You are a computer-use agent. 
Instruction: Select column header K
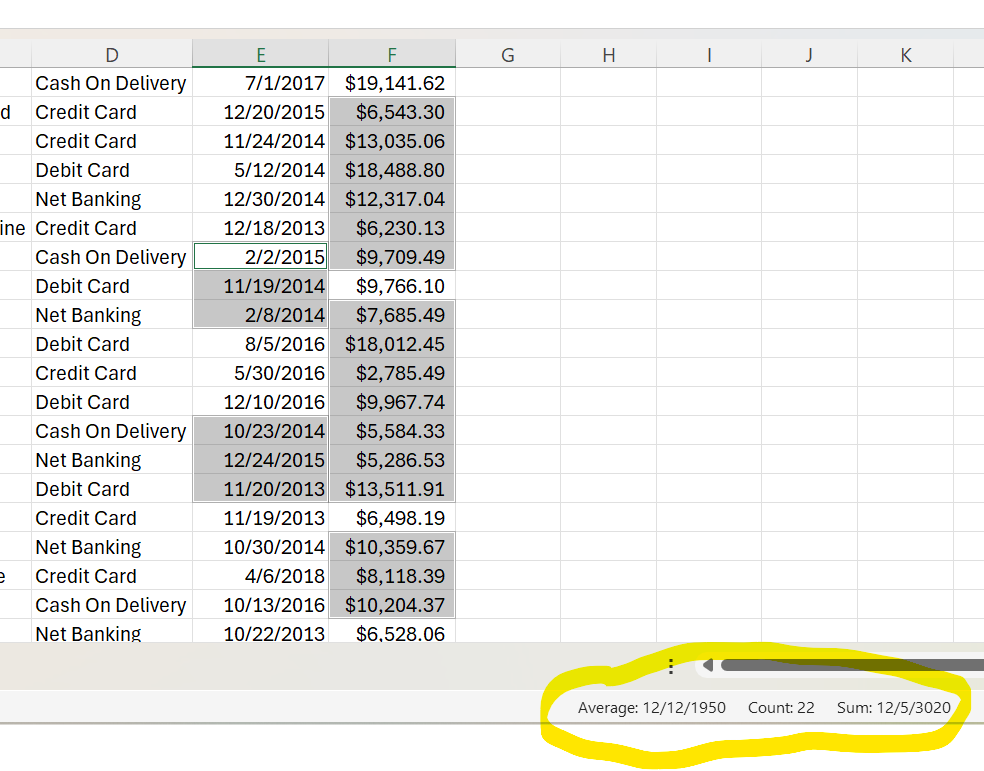[905, 55]
